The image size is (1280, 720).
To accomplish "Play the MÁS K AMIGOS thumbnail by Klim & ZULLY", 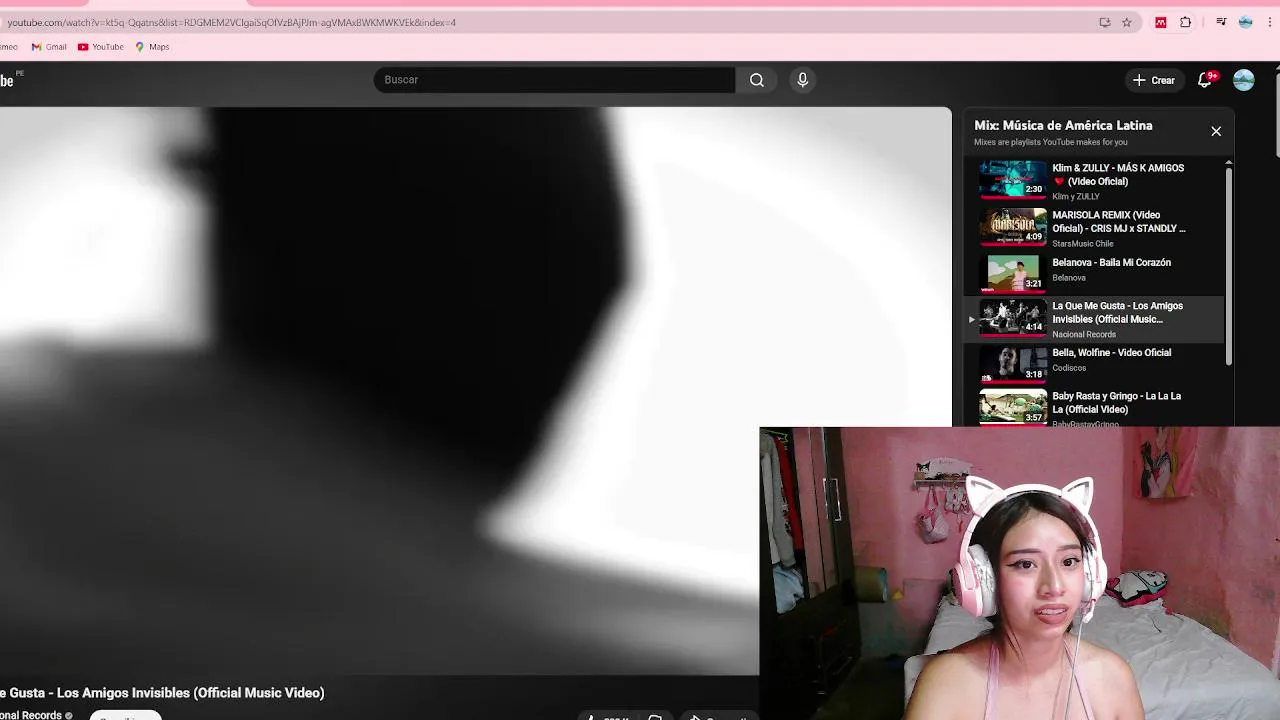I will 1013,180.
